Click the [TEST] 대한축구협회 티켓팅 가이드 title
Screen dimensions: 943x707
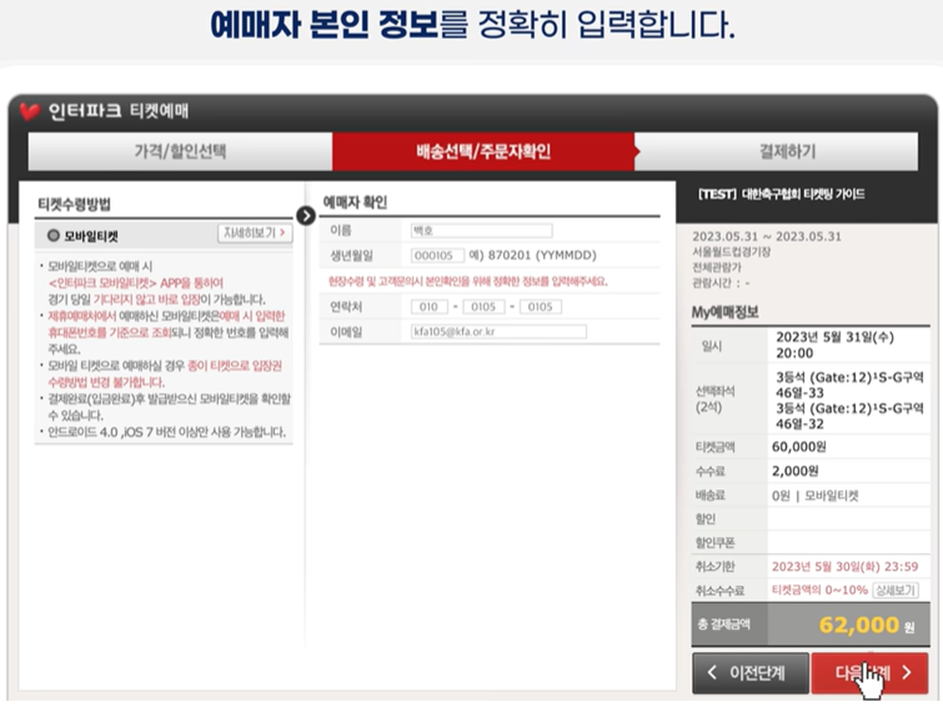coord(781,194)
